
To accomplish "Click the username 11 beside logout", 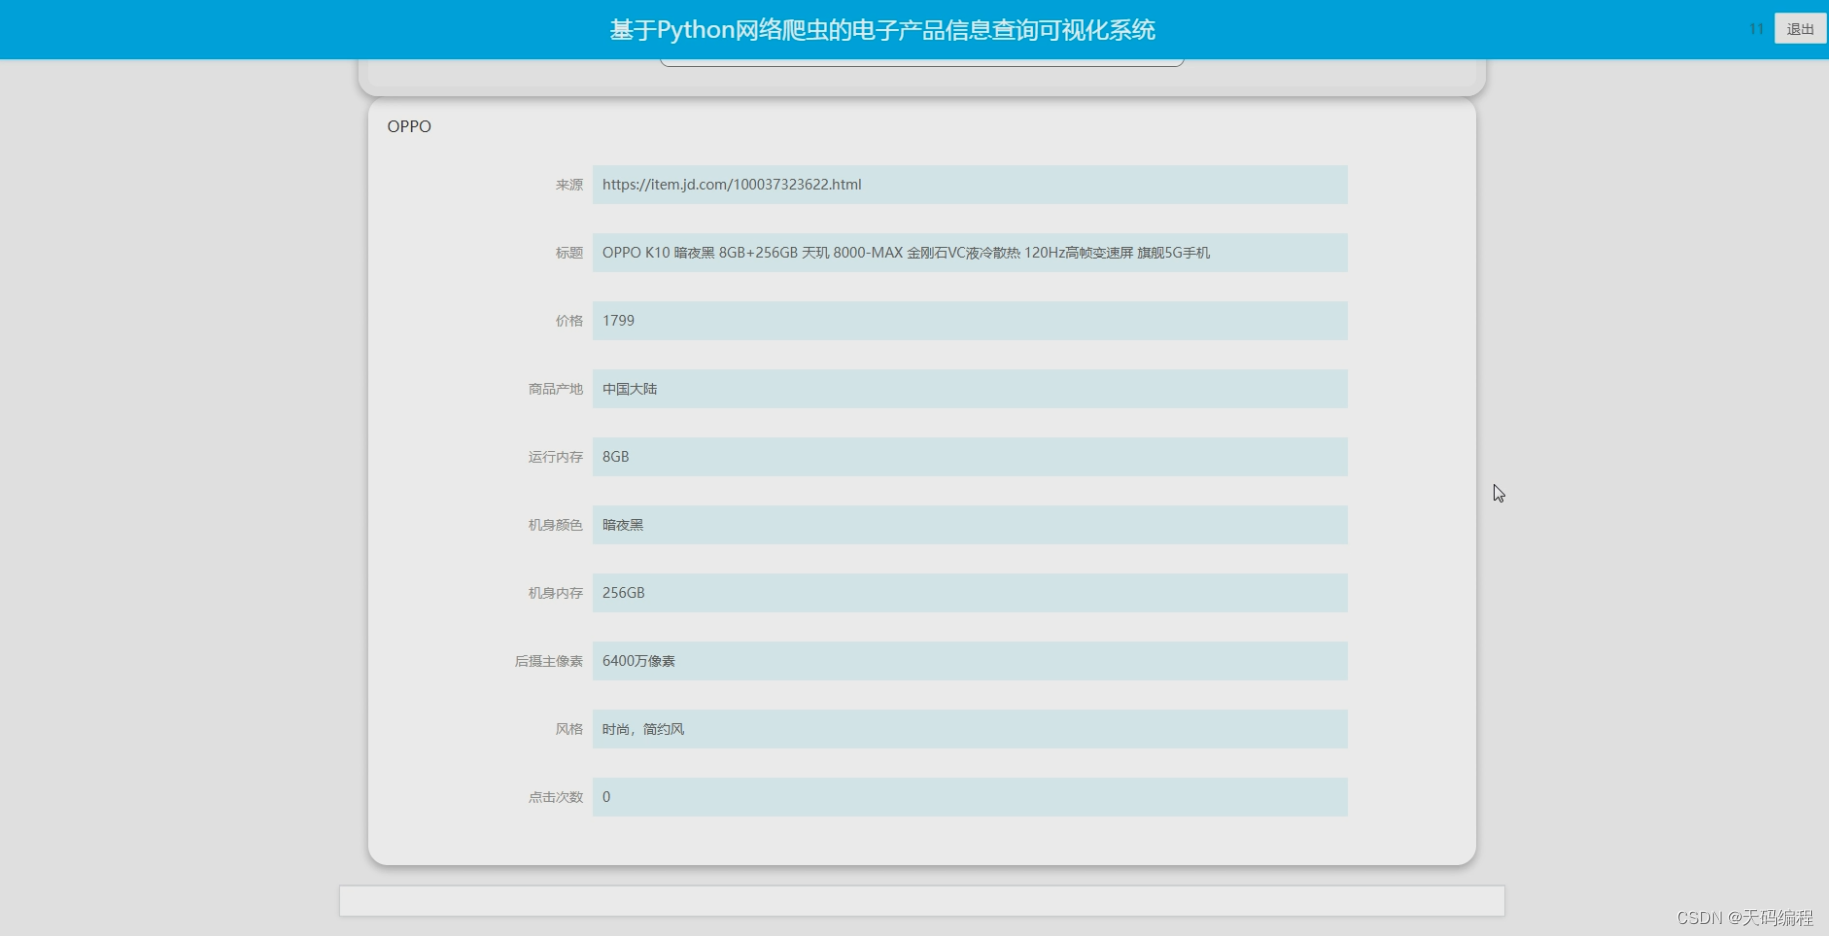I will click(x=1756, y=29).
